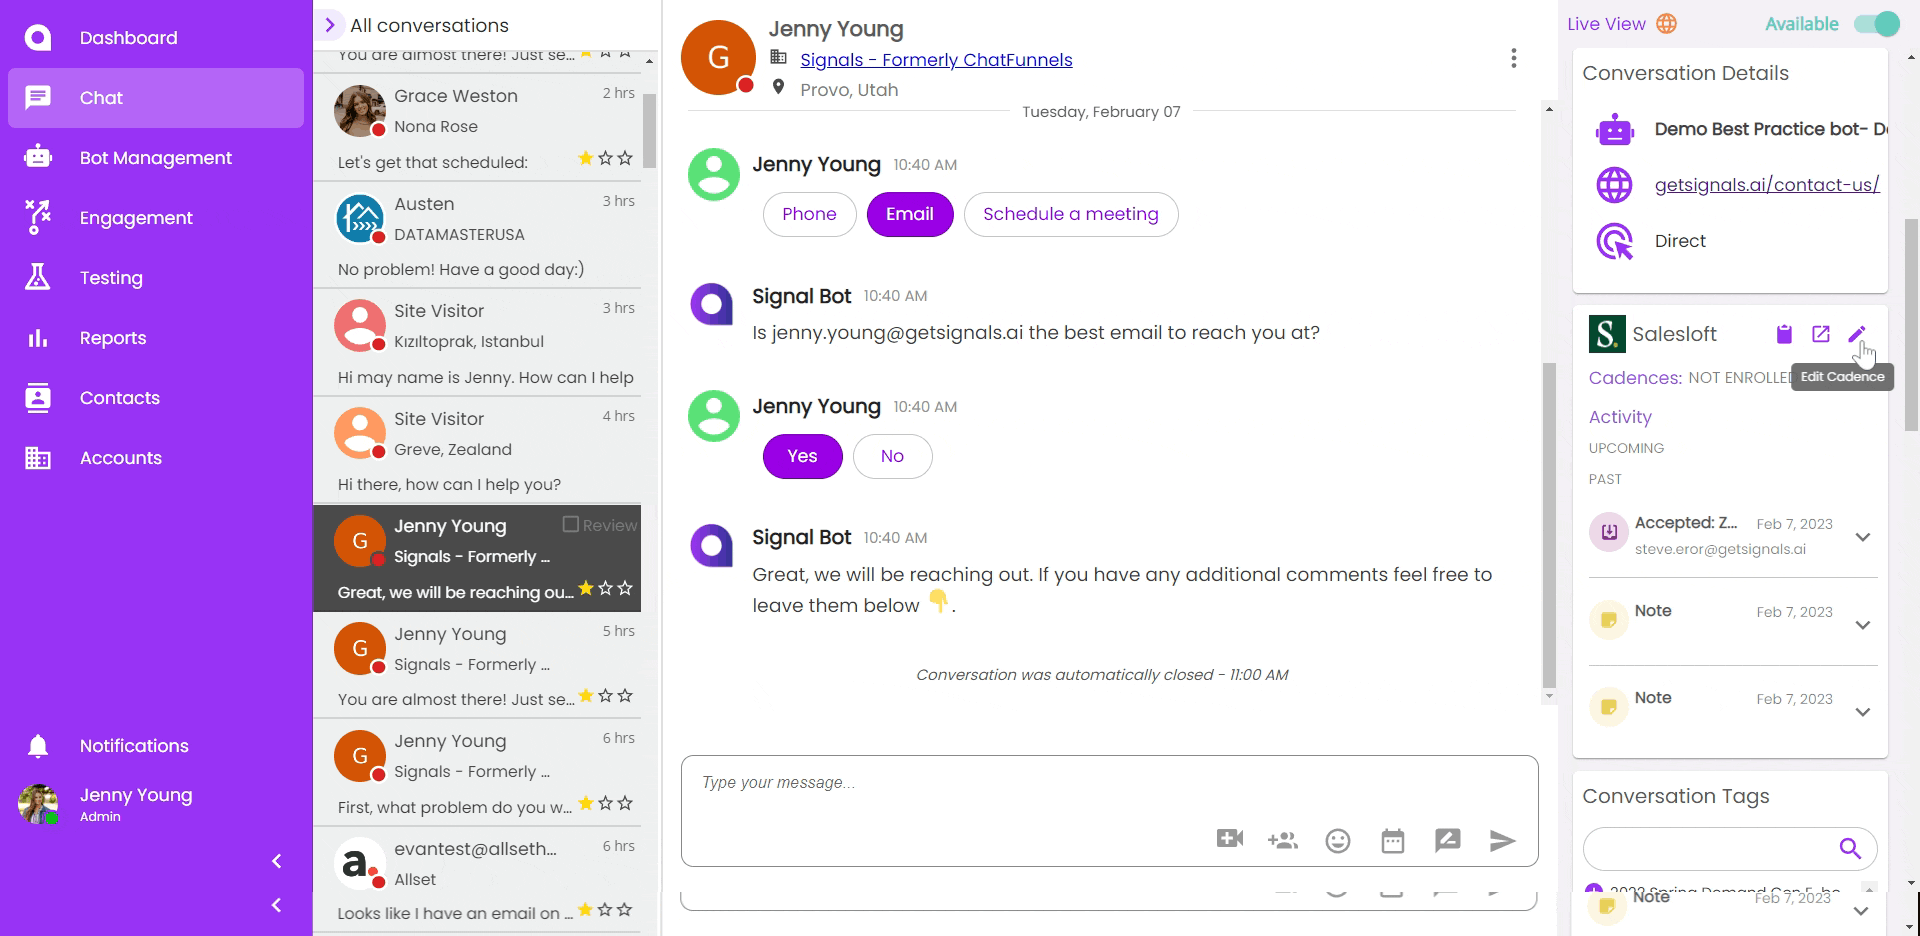Expand the Accepted activity entry
This screenshot has width=1920, height=936.
point(1862,537)
